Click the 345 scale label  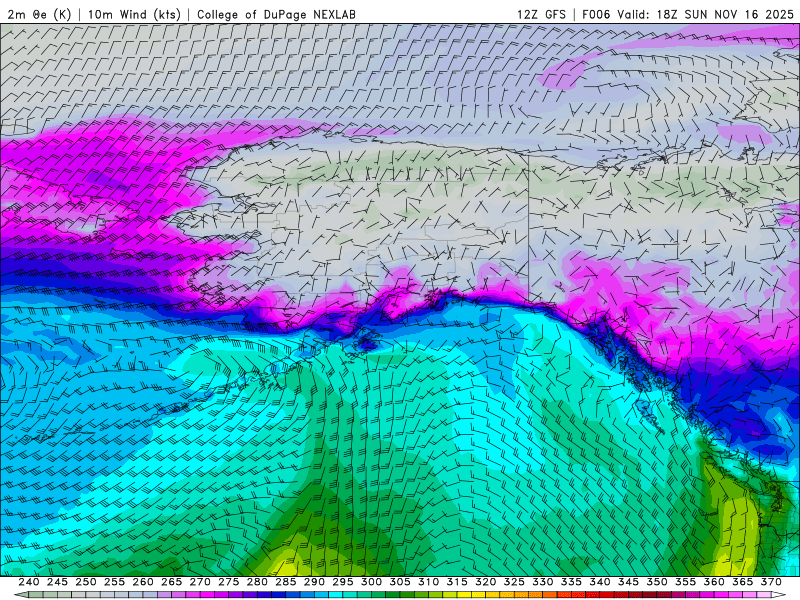tap(629, 582)
